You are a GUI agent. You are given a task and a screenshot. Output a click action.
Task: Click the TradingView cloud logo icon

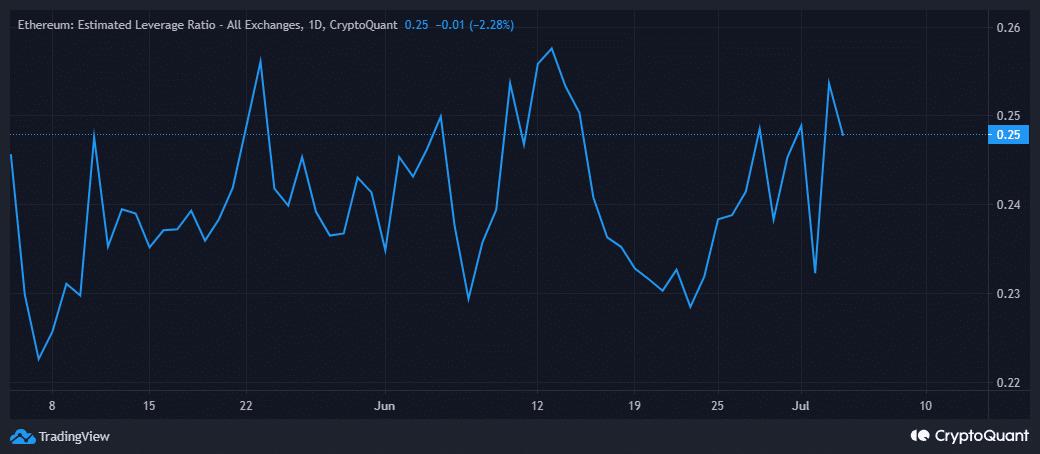click(23, 436)
